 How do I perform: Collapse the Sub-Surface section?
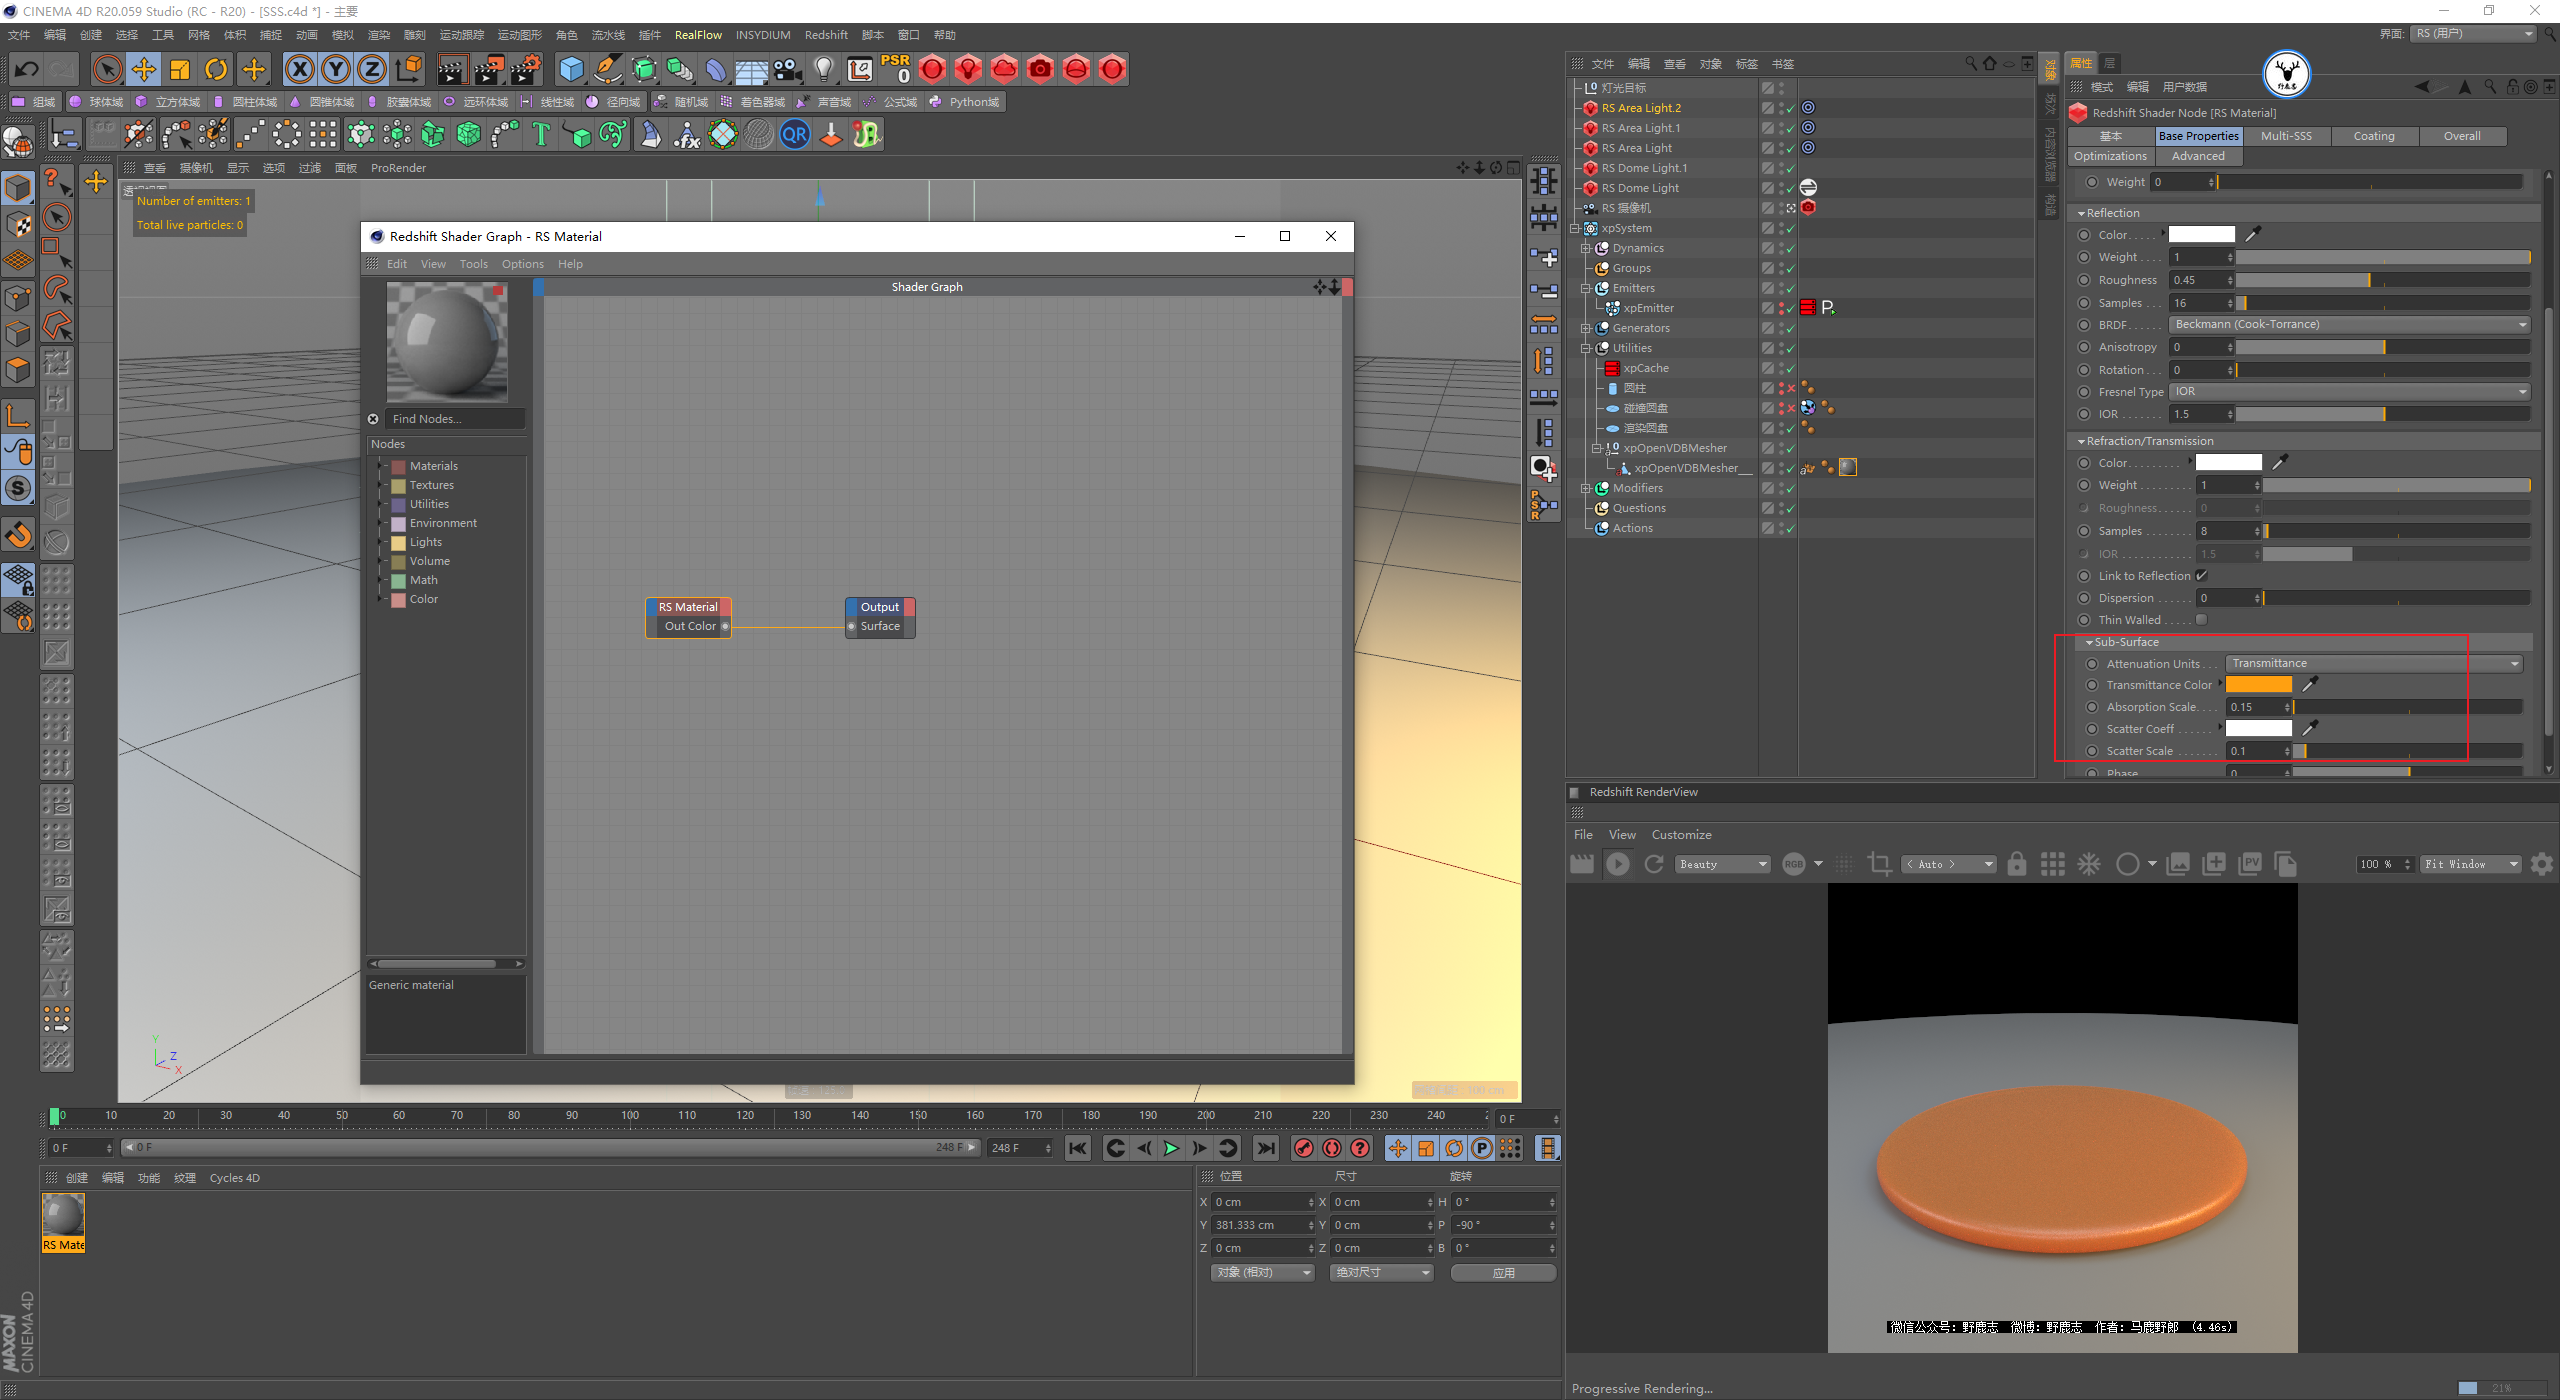pos(2090,642)
